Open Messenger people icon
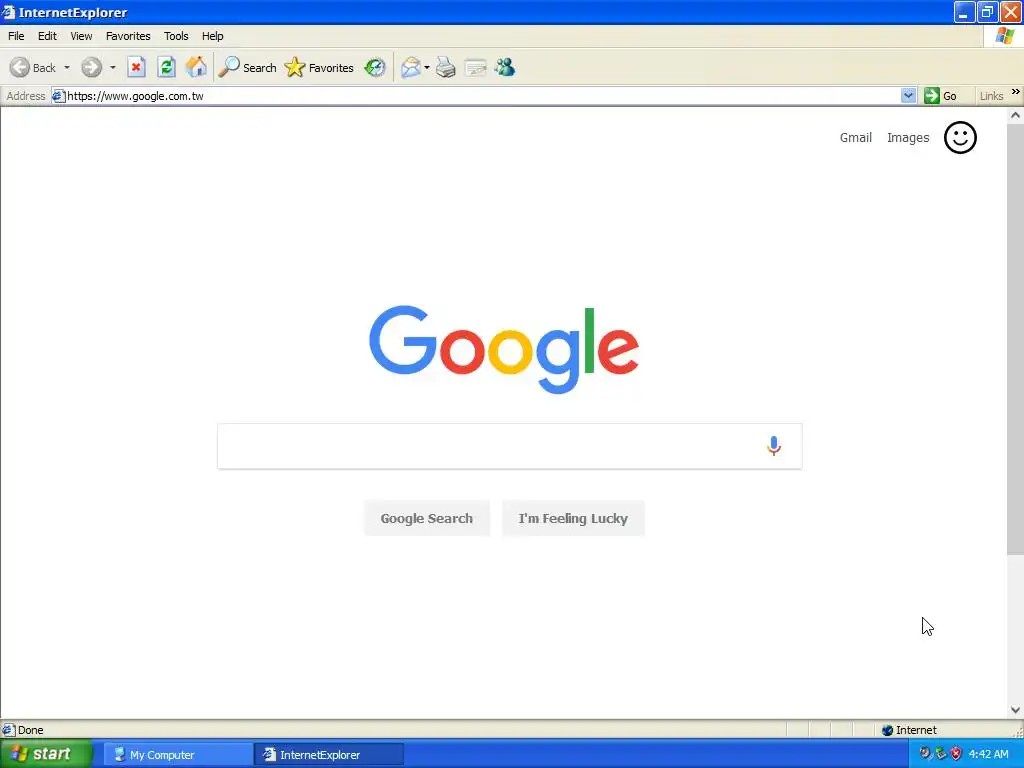This screenshot has height=768, width=1024. [505, 67]
